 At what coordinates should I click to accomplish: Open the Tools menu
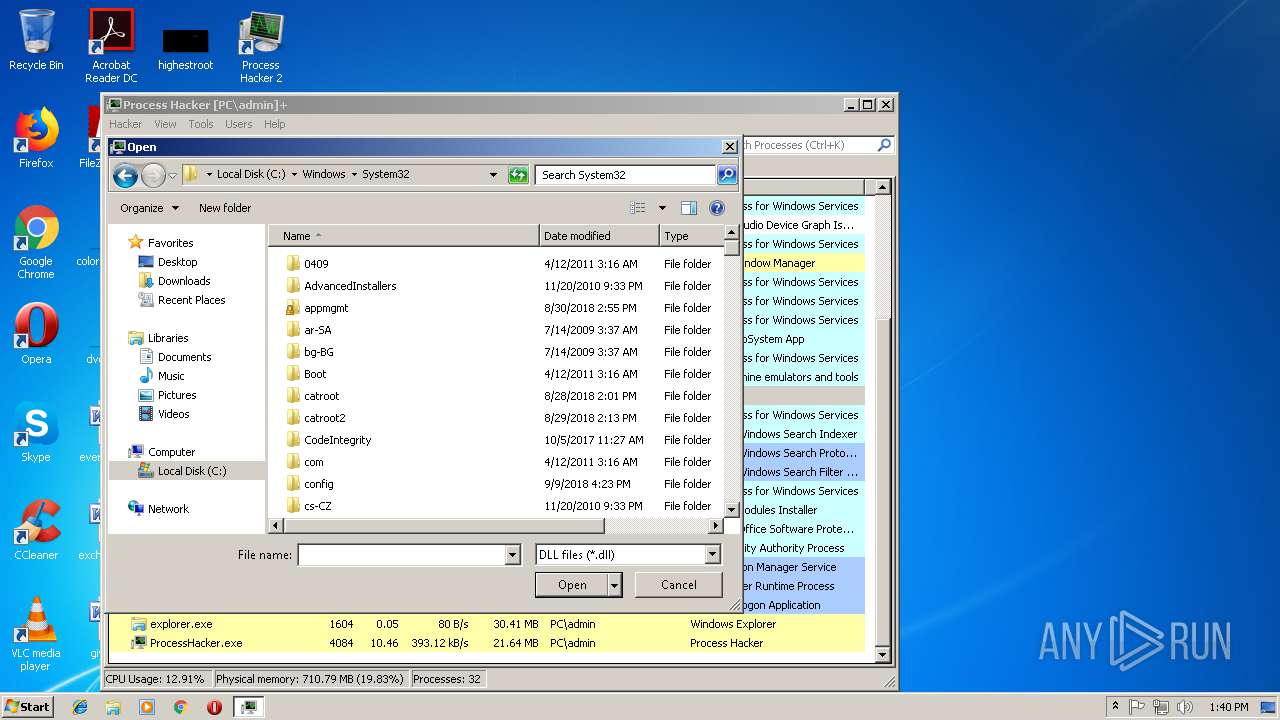[201, 124]
